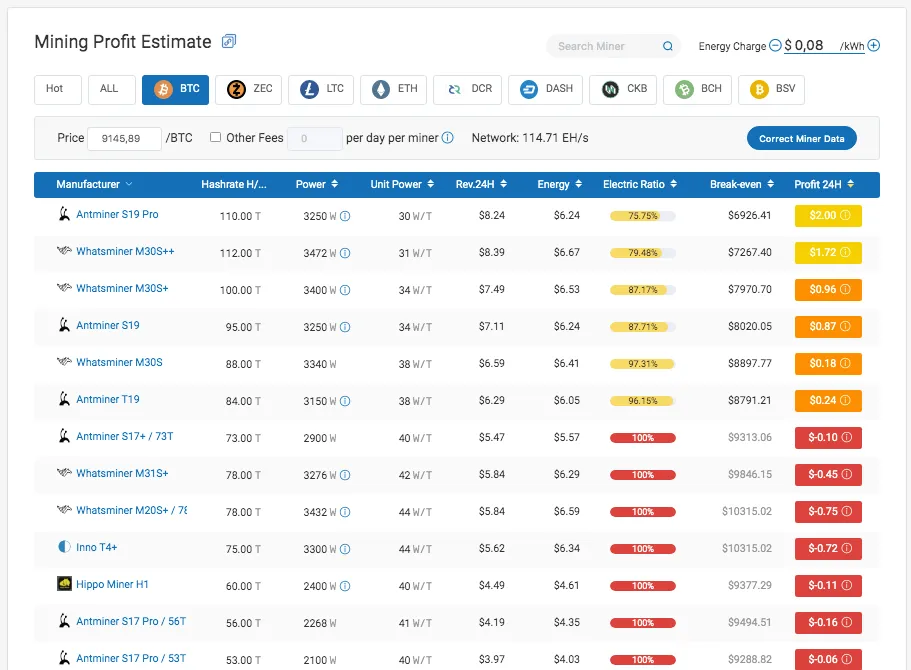Click Hippo Miner H1 power info icon
The image size is (911, 670).
coord(345,586)
